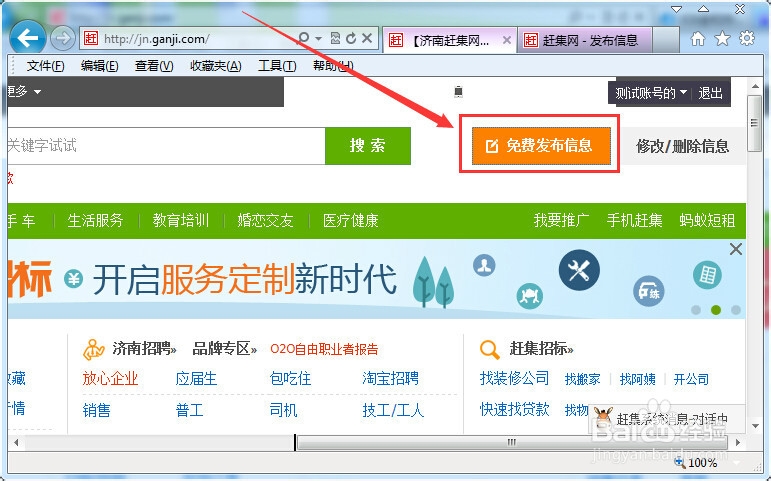Open the new blank tab button
This screenshot has width=771, height=481.
(666, 40)
